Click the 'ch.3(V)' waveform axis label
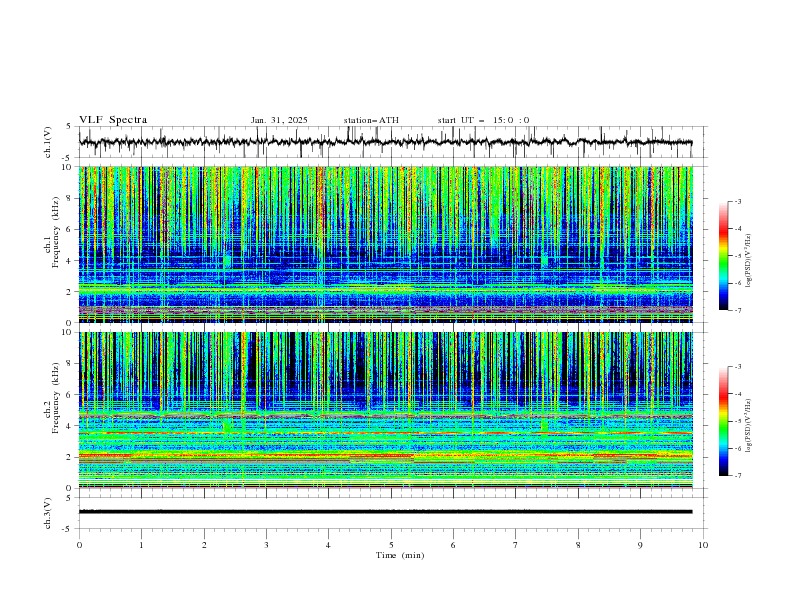The height and width of the screenshot is (612, 792). click(48, 513)
